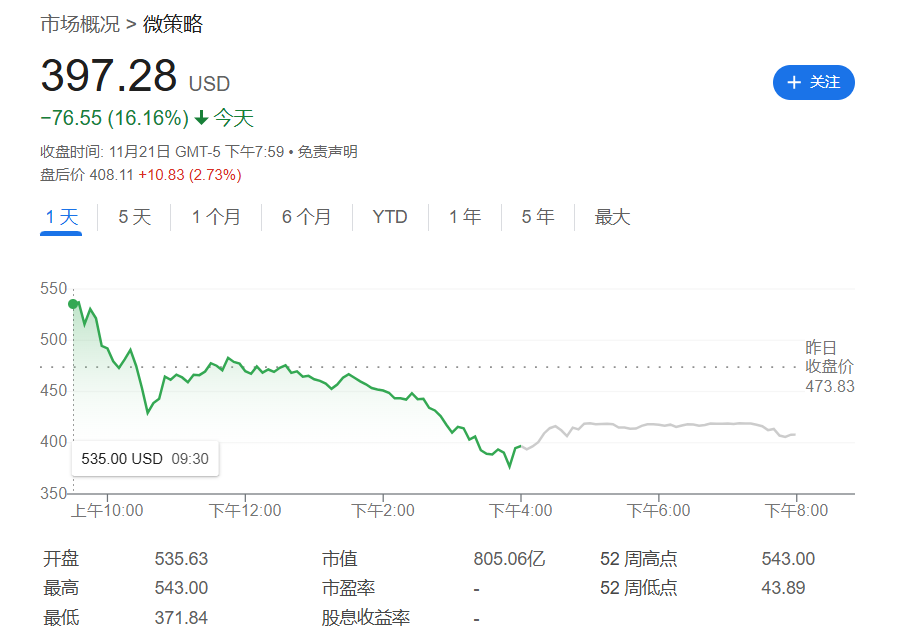Click the 52 周低点 value 43.89
The width and height of the screenshot is (905, 641).
(x=783, y=588)
